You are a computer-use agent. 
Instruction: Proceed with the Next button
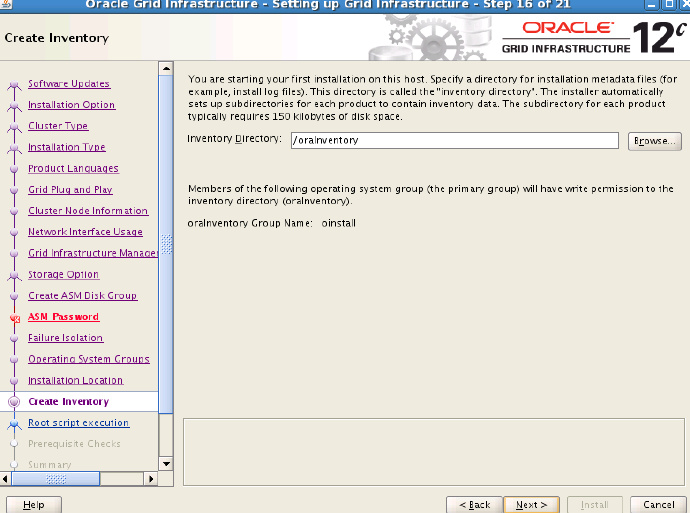tap(532, 505)
